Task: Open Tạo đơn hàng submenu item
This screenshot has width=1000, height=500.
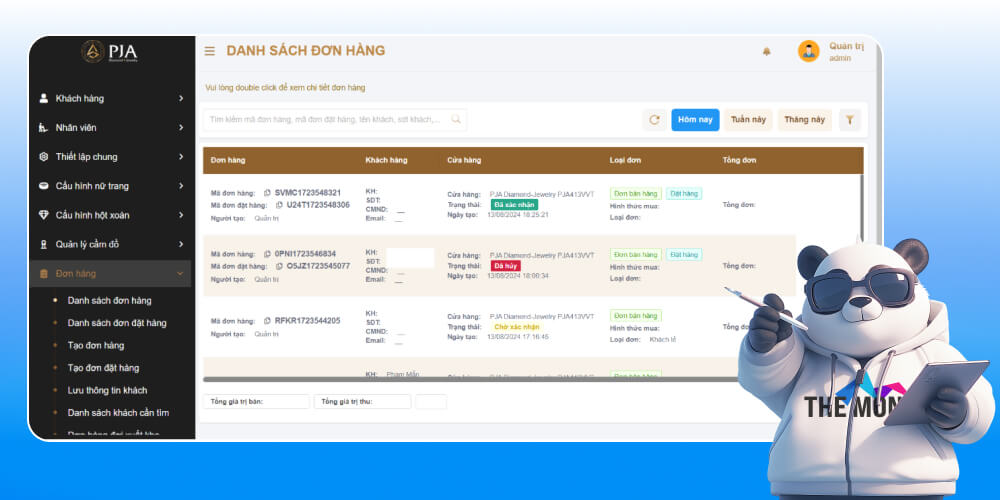Action: [x=96, y=345]
